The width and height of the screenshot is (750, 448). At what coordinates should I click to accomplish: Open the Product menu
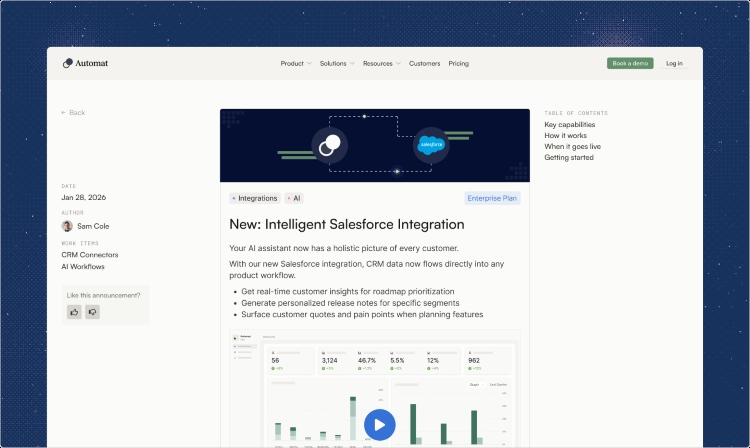pyautogui.click(x=292, y=64)
